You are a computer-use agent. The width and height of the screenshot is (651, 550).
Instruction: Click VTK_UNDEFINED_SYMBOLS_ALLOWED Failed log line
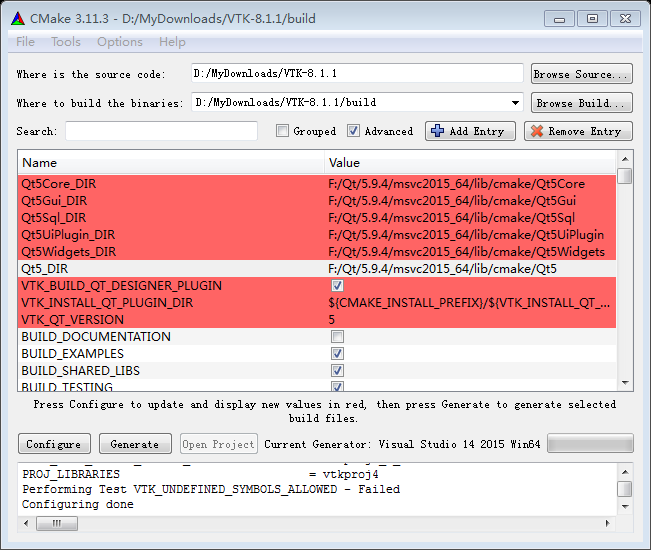coord(211,489)
